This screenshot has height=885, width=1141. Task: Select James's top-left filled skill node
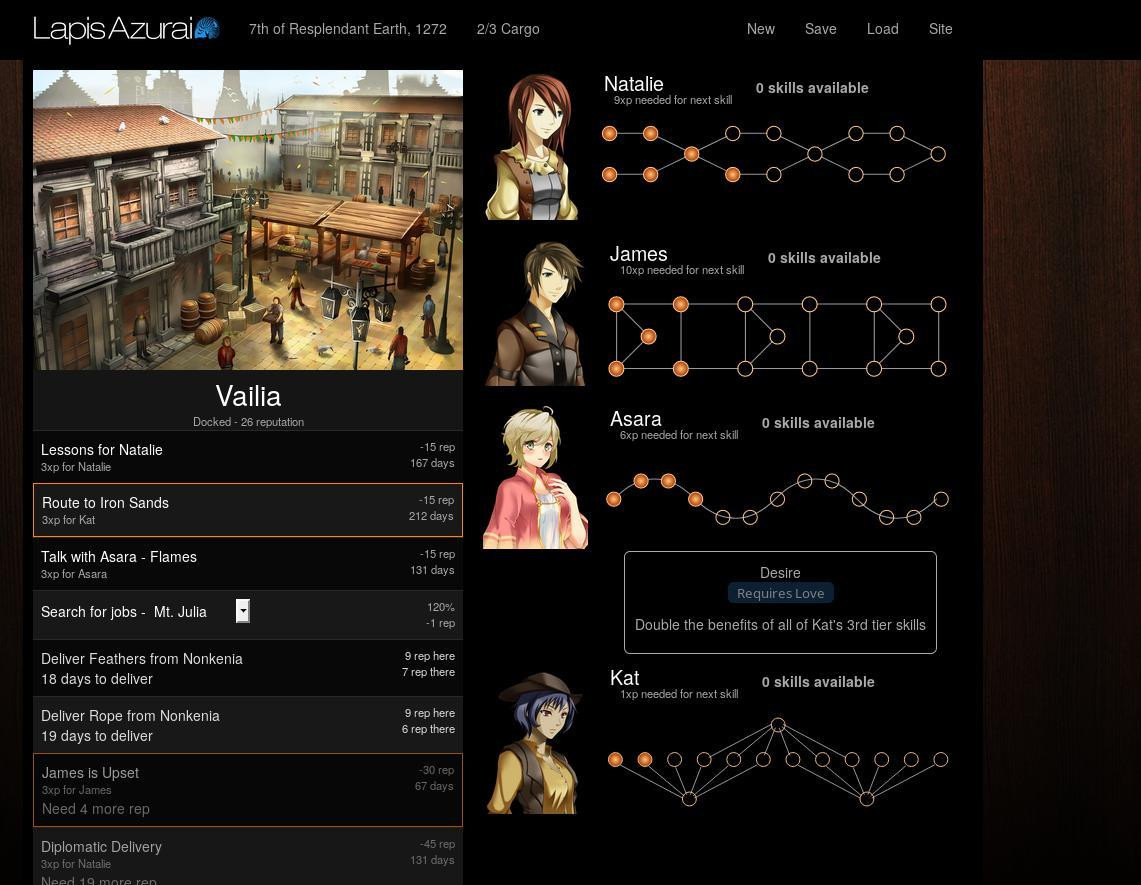[x=616, y=304]
